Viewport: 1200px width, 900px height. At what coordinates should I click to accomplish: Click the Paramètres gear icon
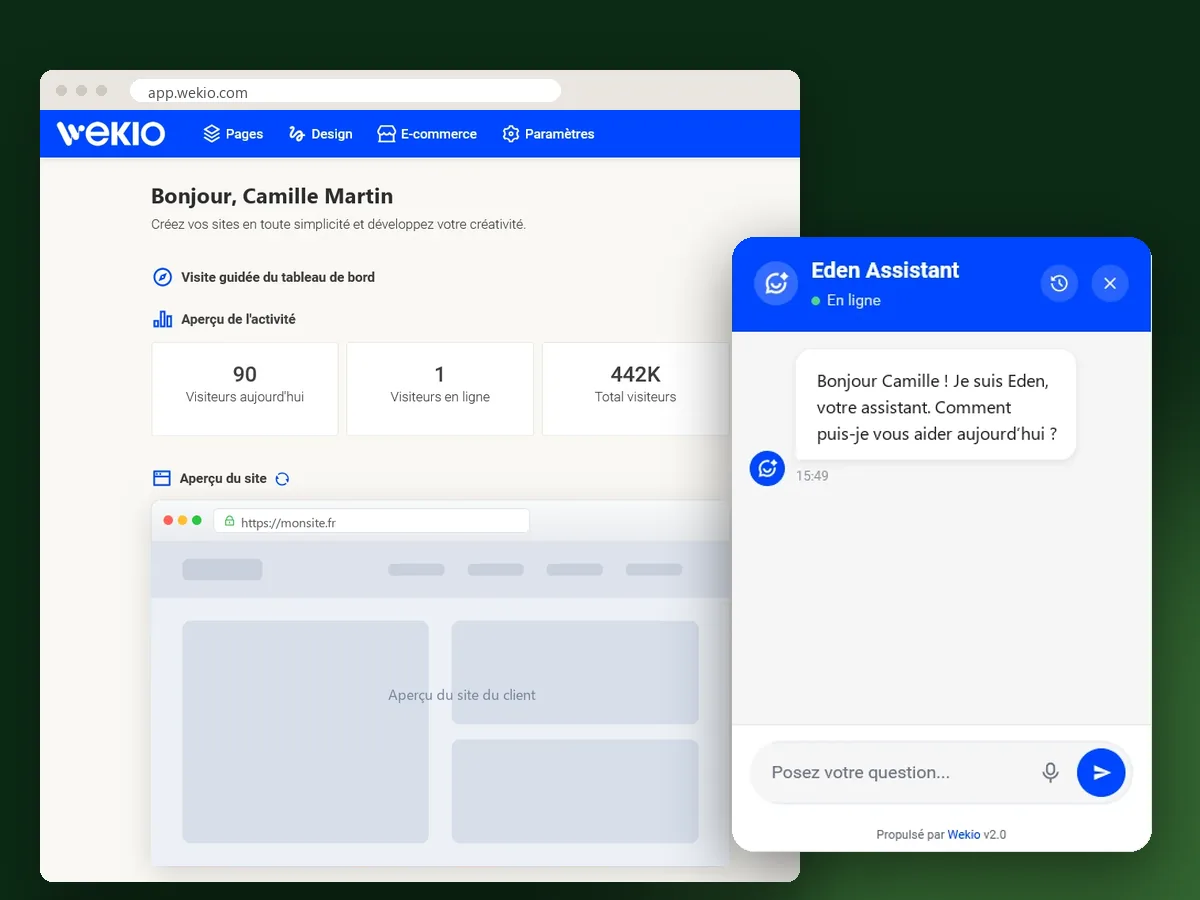point(511,134)
